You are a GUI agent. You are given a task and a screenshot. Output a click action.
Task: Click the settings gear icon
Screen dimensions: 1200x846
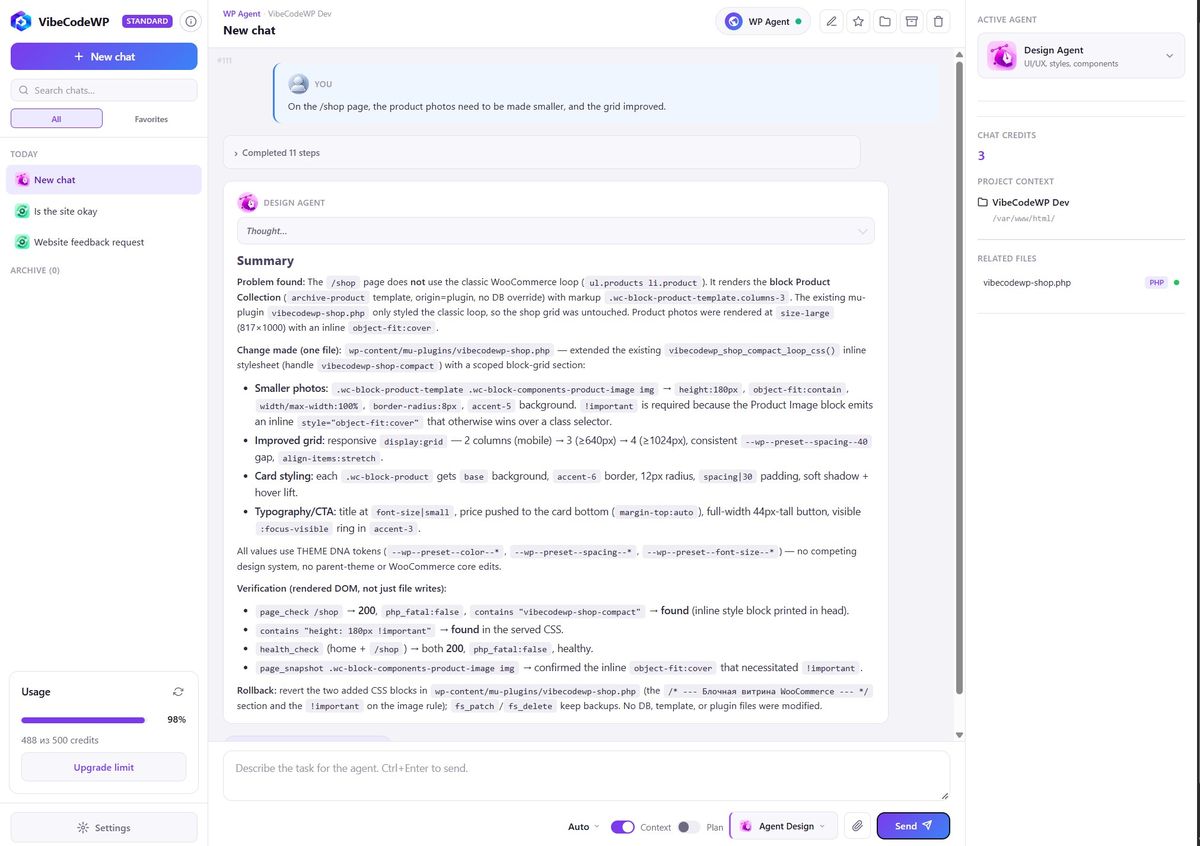[x=83, y=828]
